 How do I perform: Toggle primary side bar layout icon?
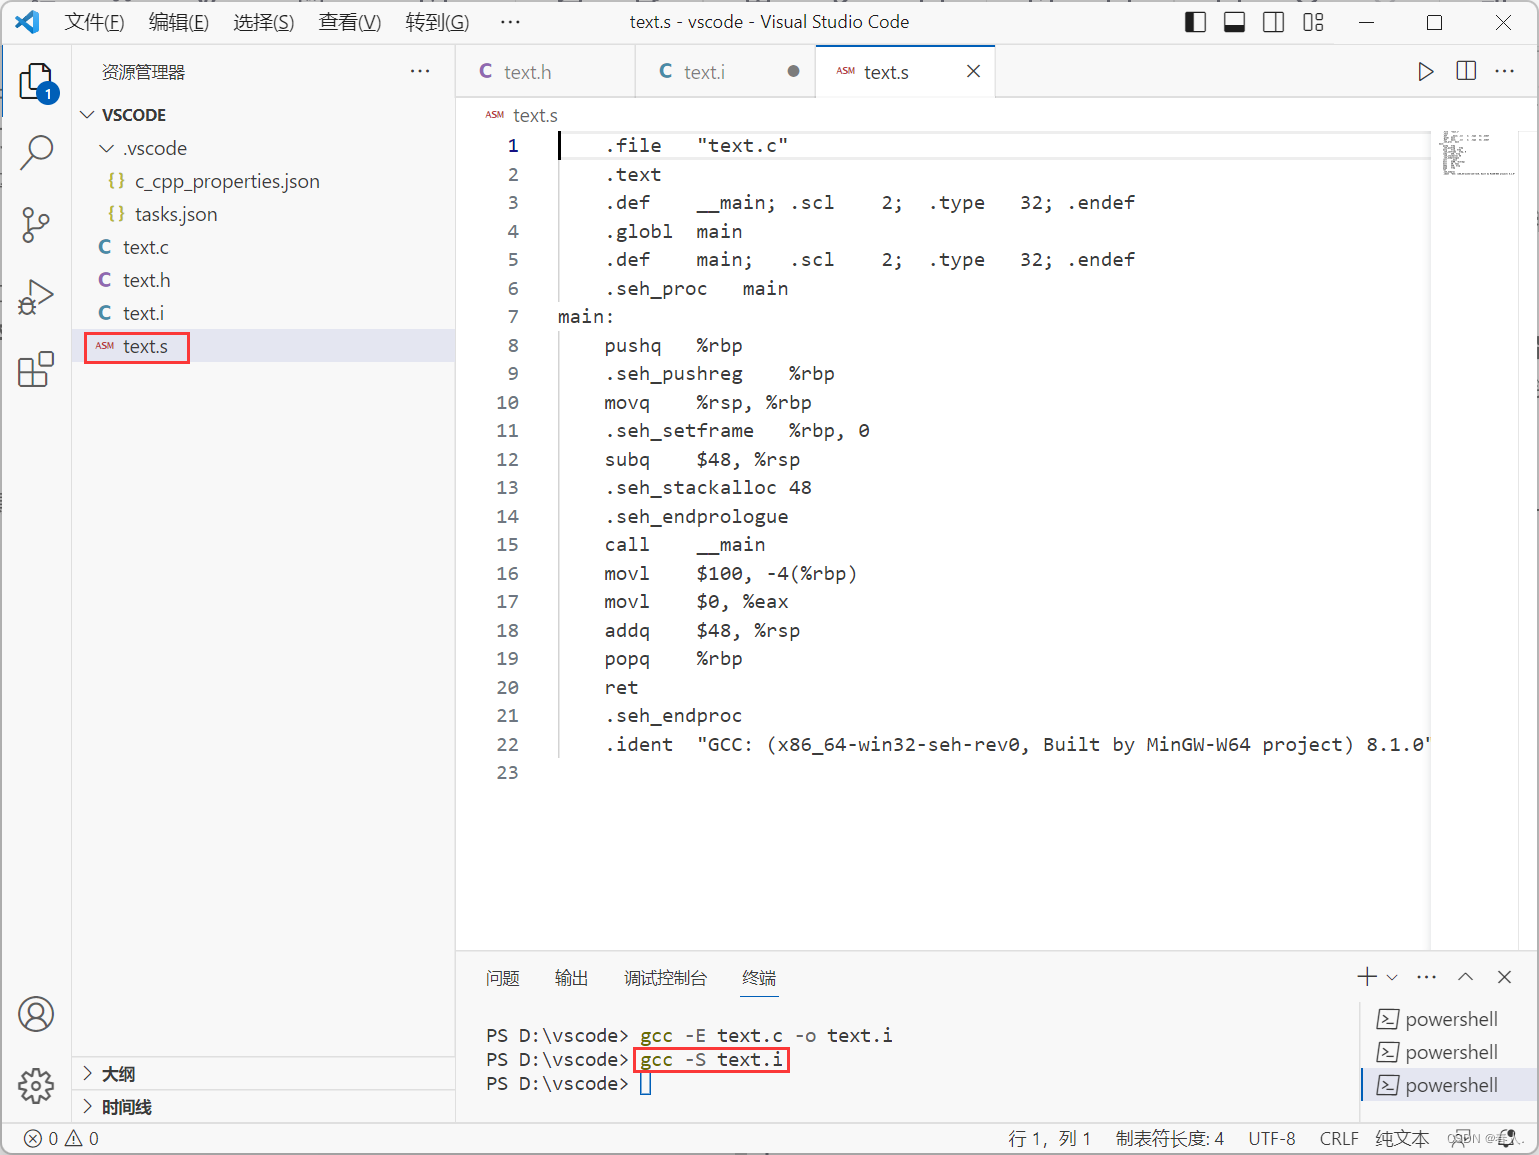1196,22
